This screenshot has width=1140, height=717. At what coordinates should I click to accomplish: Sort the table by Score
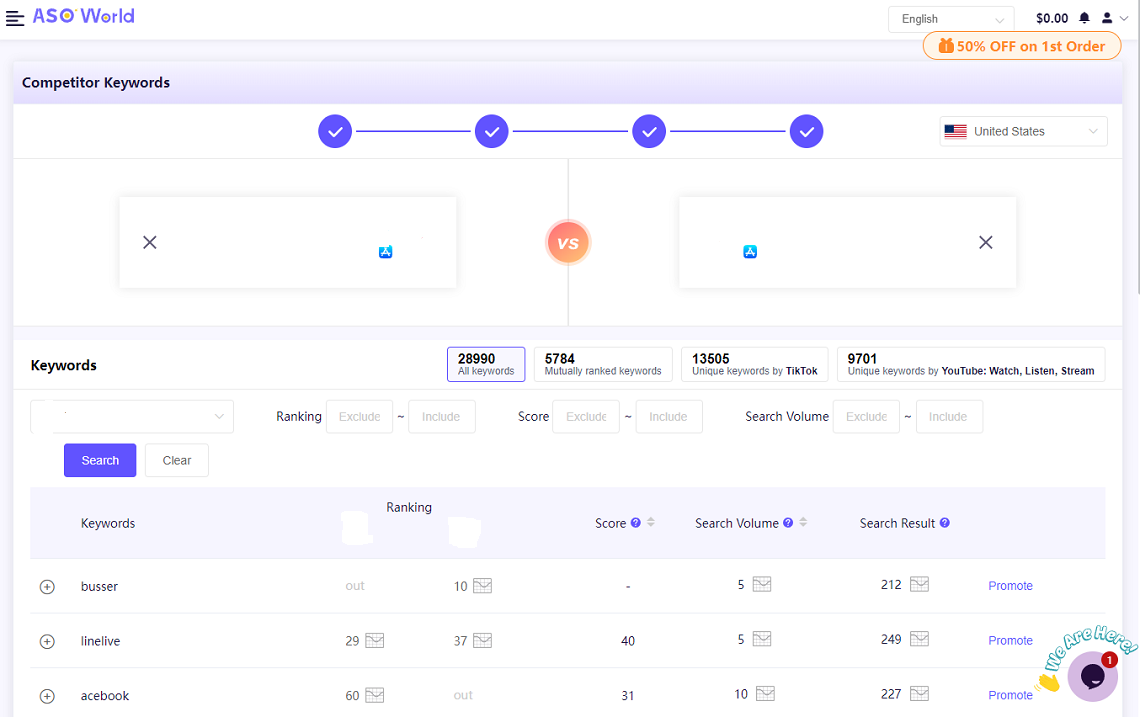(651, 522)
